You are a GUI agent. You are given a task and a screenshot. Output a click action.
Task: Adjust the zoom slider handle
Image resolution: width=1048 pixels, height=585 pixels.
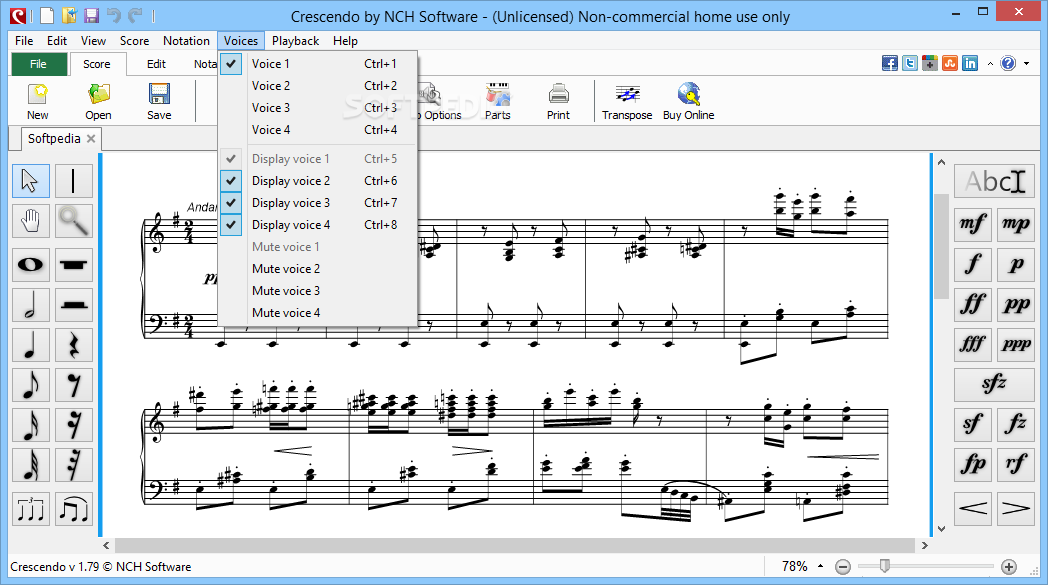coord(884,566)
